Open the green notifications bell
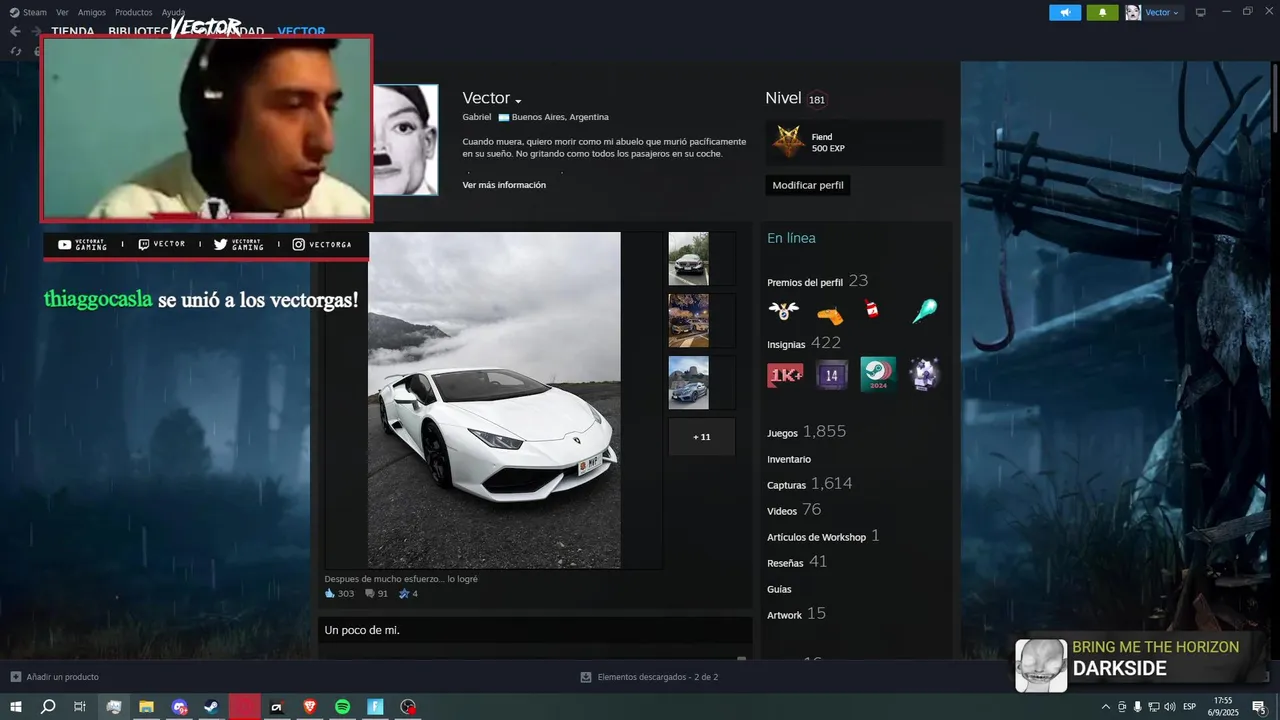Image resolution: width=1280 pixels, height=720 pixels. [x=1102, y=12]
